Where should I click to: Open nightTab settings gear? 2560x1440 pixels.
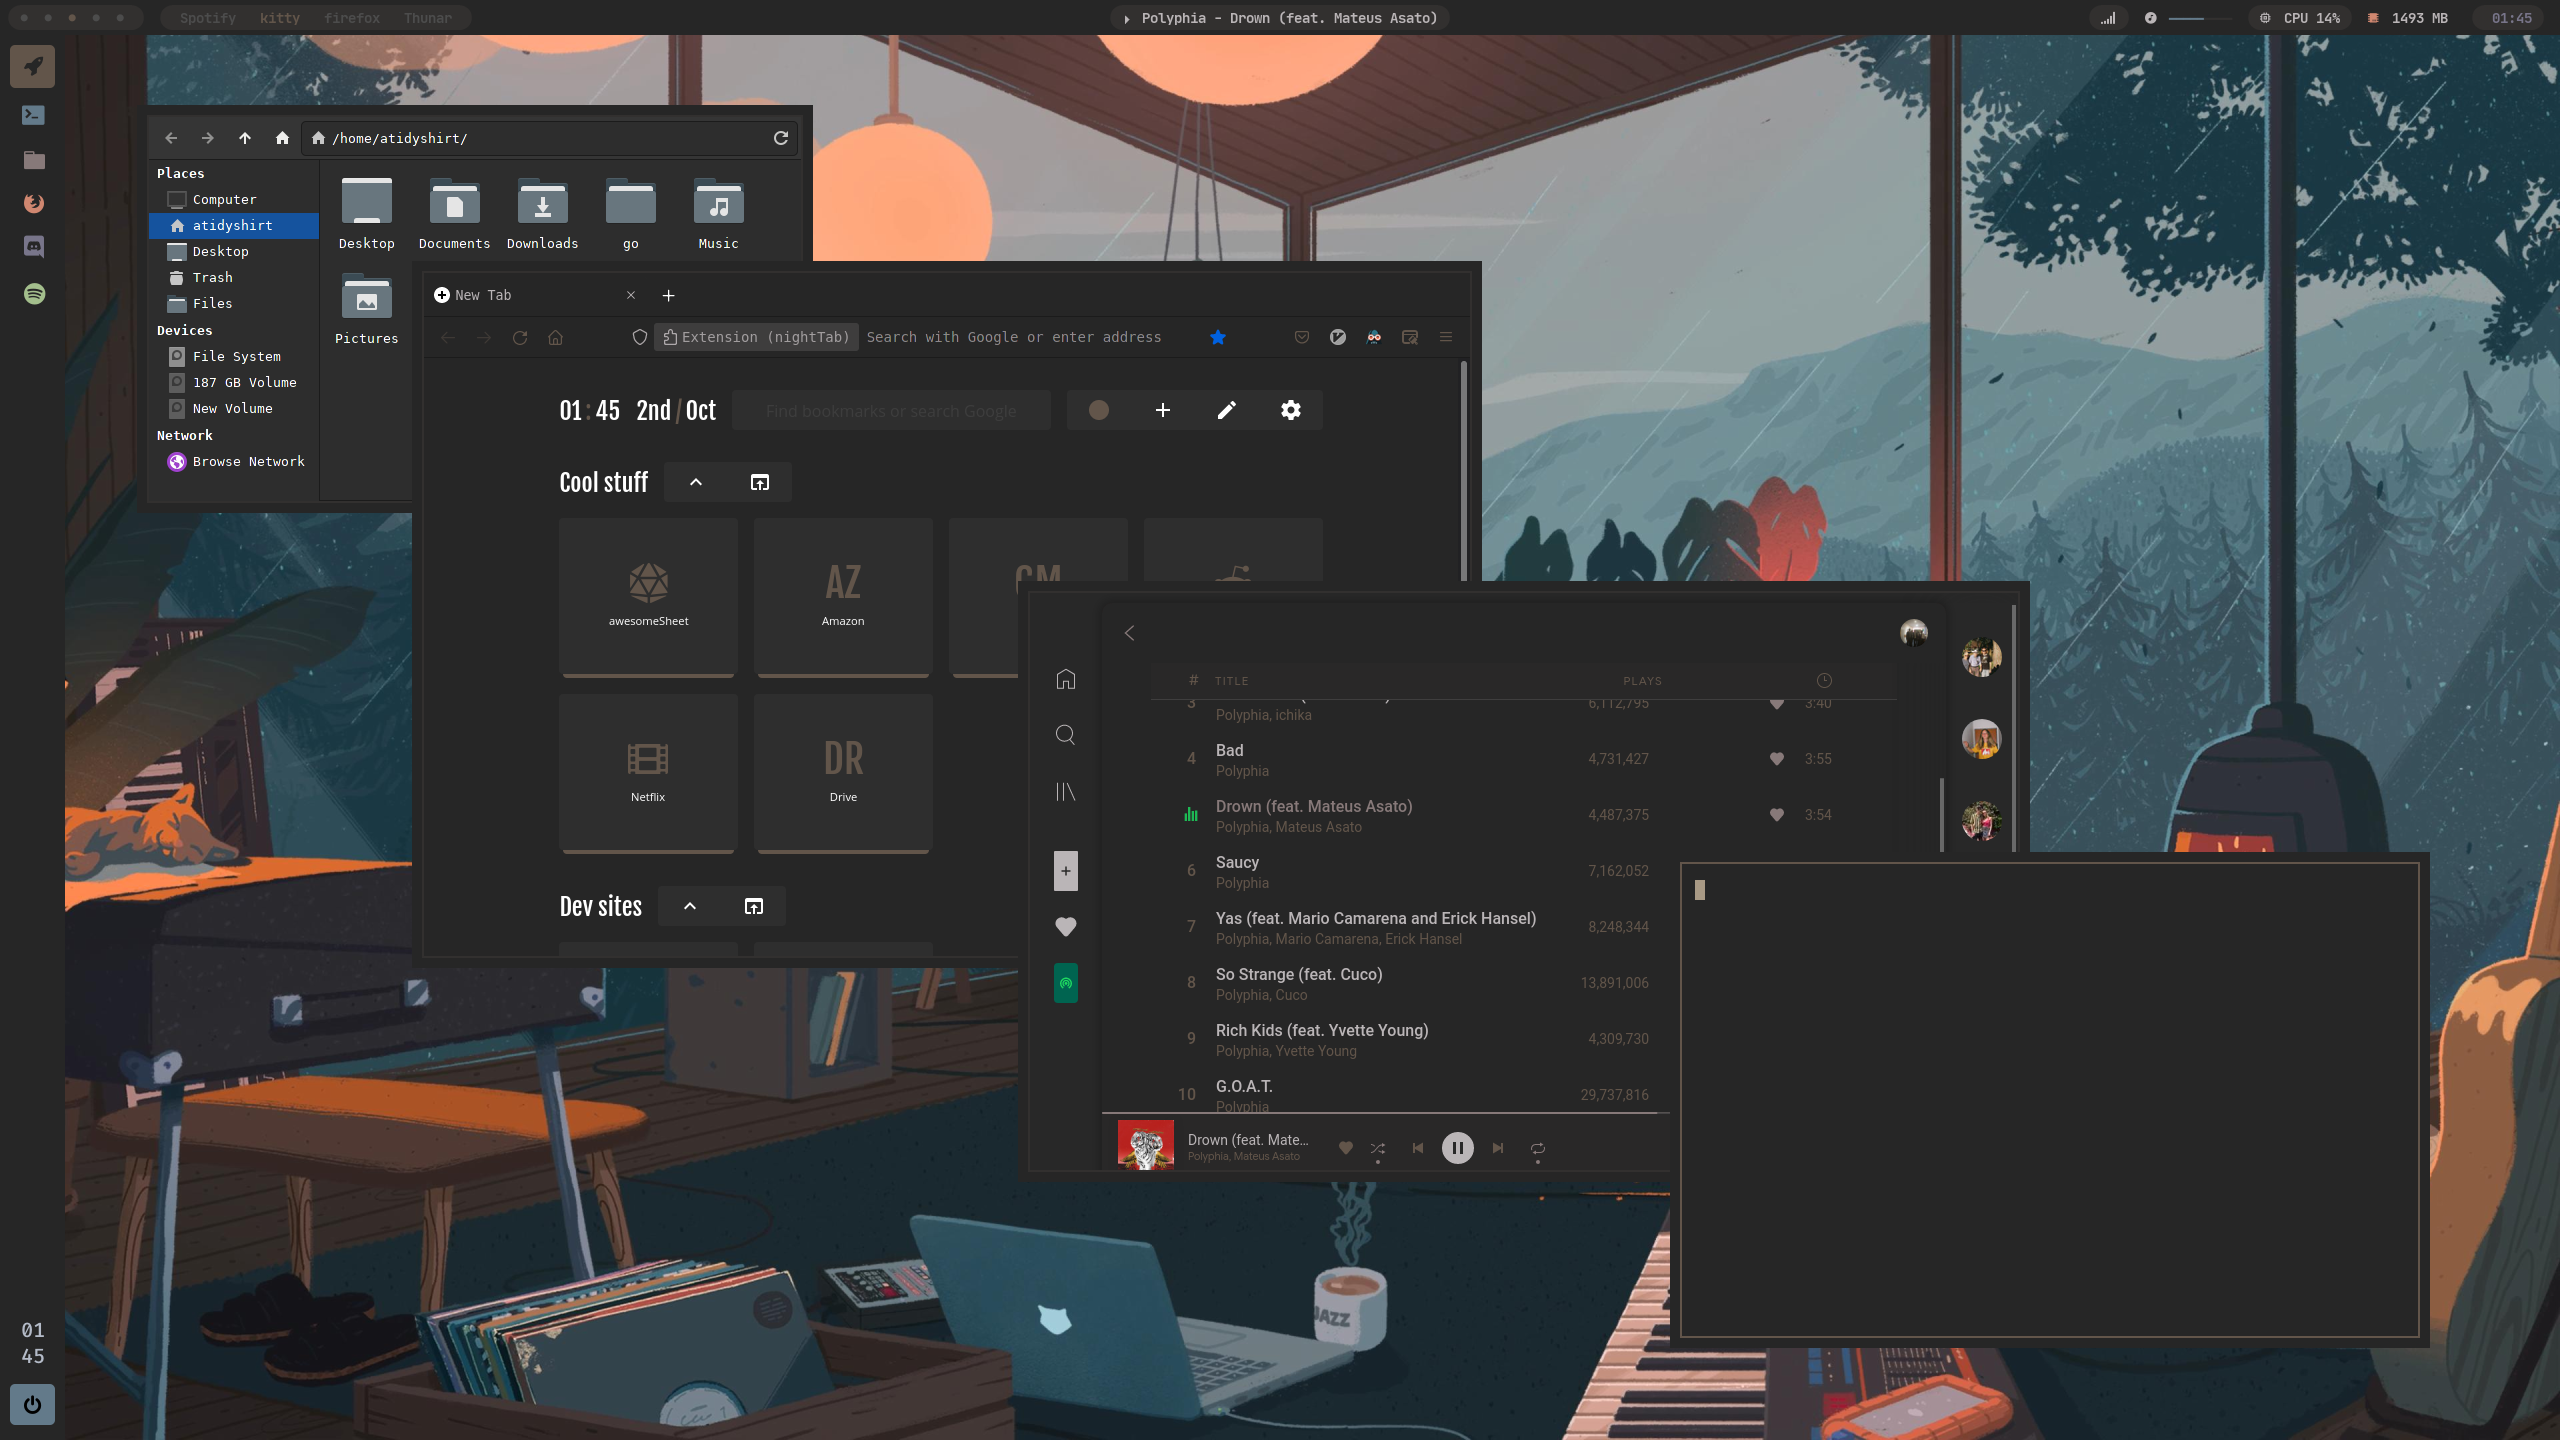point(1290,410)
